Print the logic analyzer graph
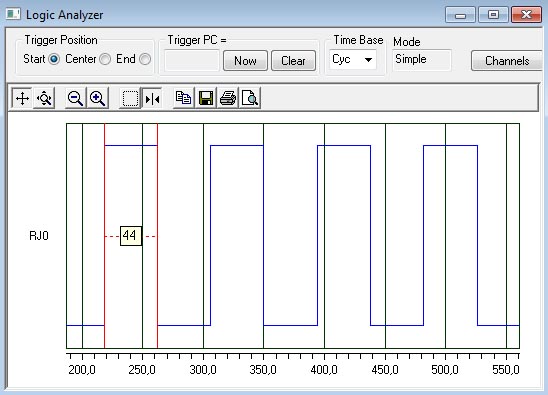This screenshot has height=395, width=548. click(x=228, y=98)
